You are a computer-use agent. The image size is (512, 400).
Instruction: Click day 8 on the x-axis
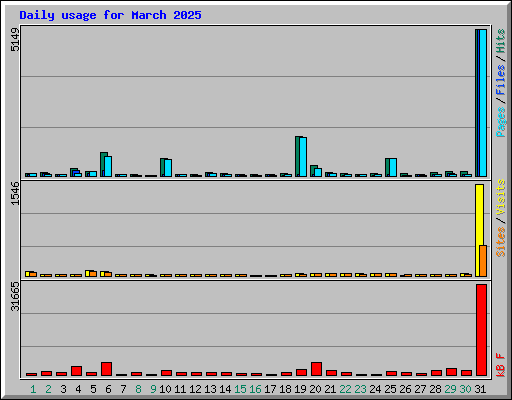tap(138, 389)
